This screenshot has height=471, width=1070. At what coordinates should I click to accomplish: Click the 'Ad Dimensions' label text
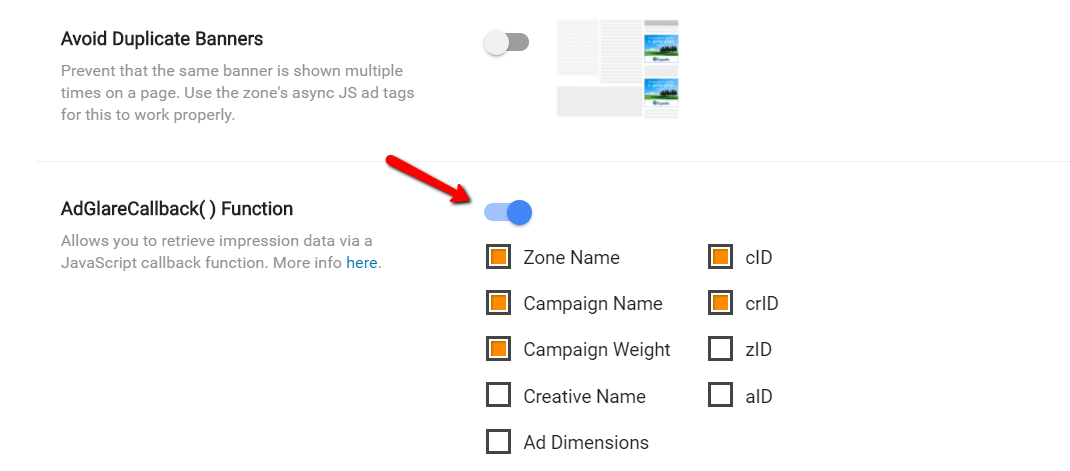pos(586,442)
